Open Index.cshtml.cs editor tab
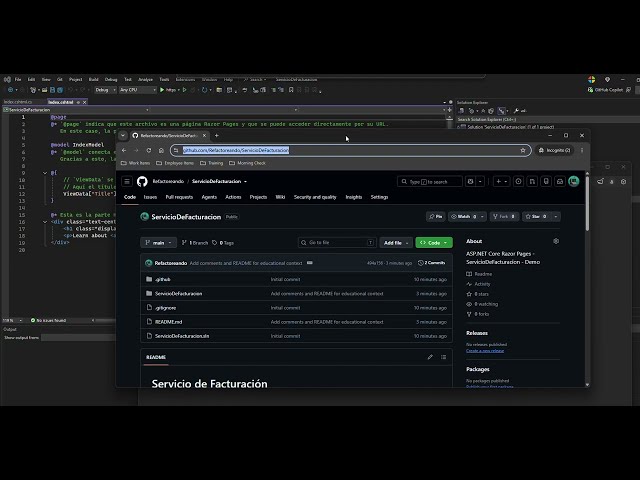This screenshot has width=640, height=480. tap(18, 102)
